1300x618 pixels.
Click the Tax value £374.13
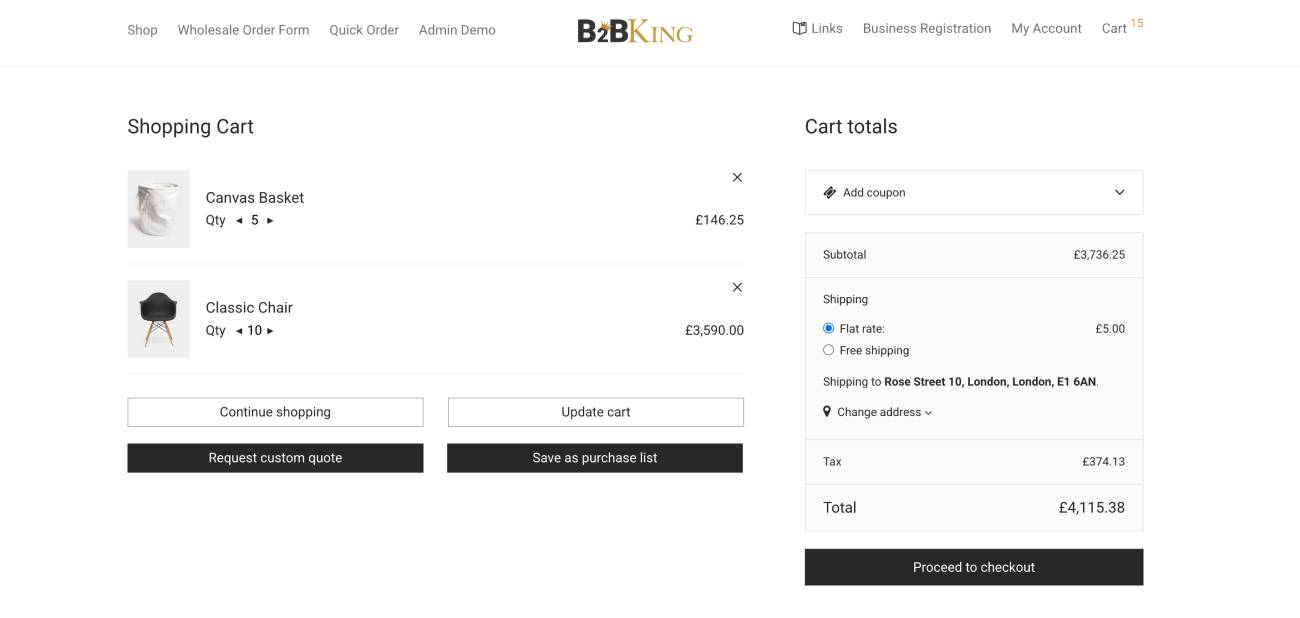1103,462
